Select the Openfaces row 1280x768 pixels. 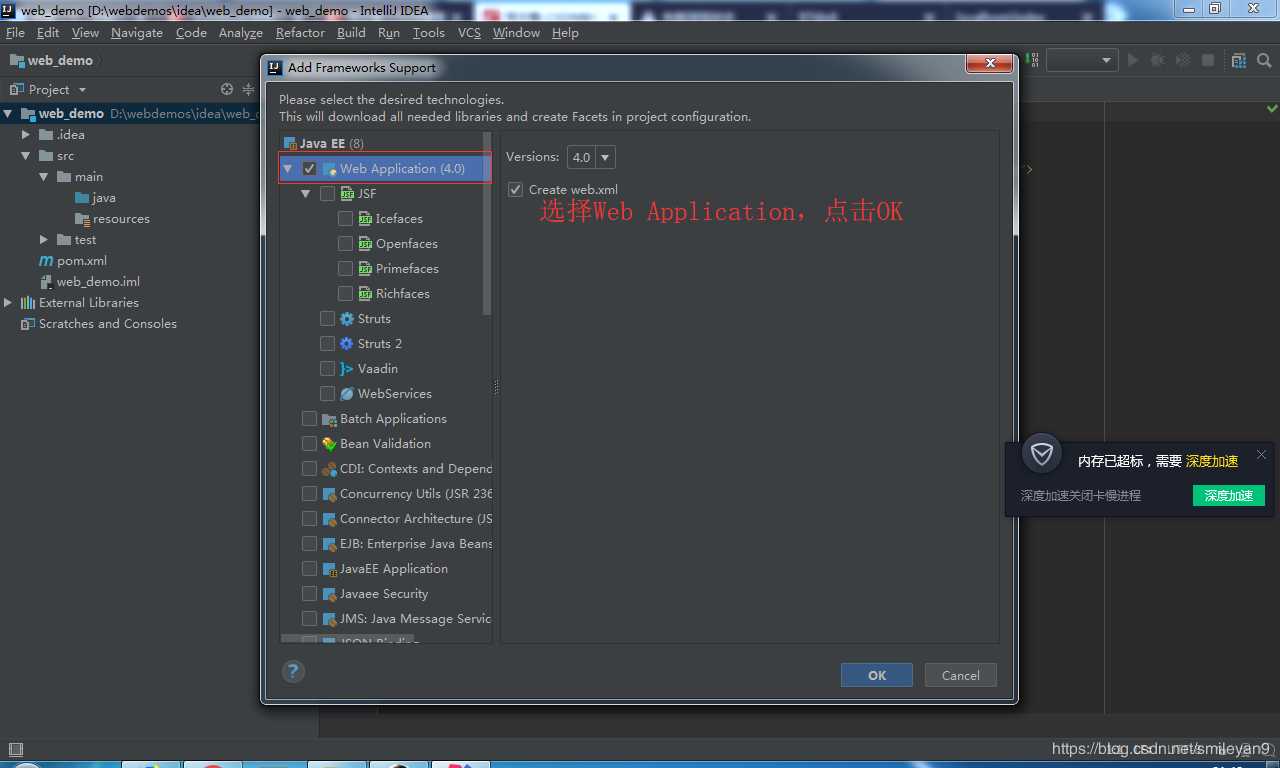coord(406,244)
